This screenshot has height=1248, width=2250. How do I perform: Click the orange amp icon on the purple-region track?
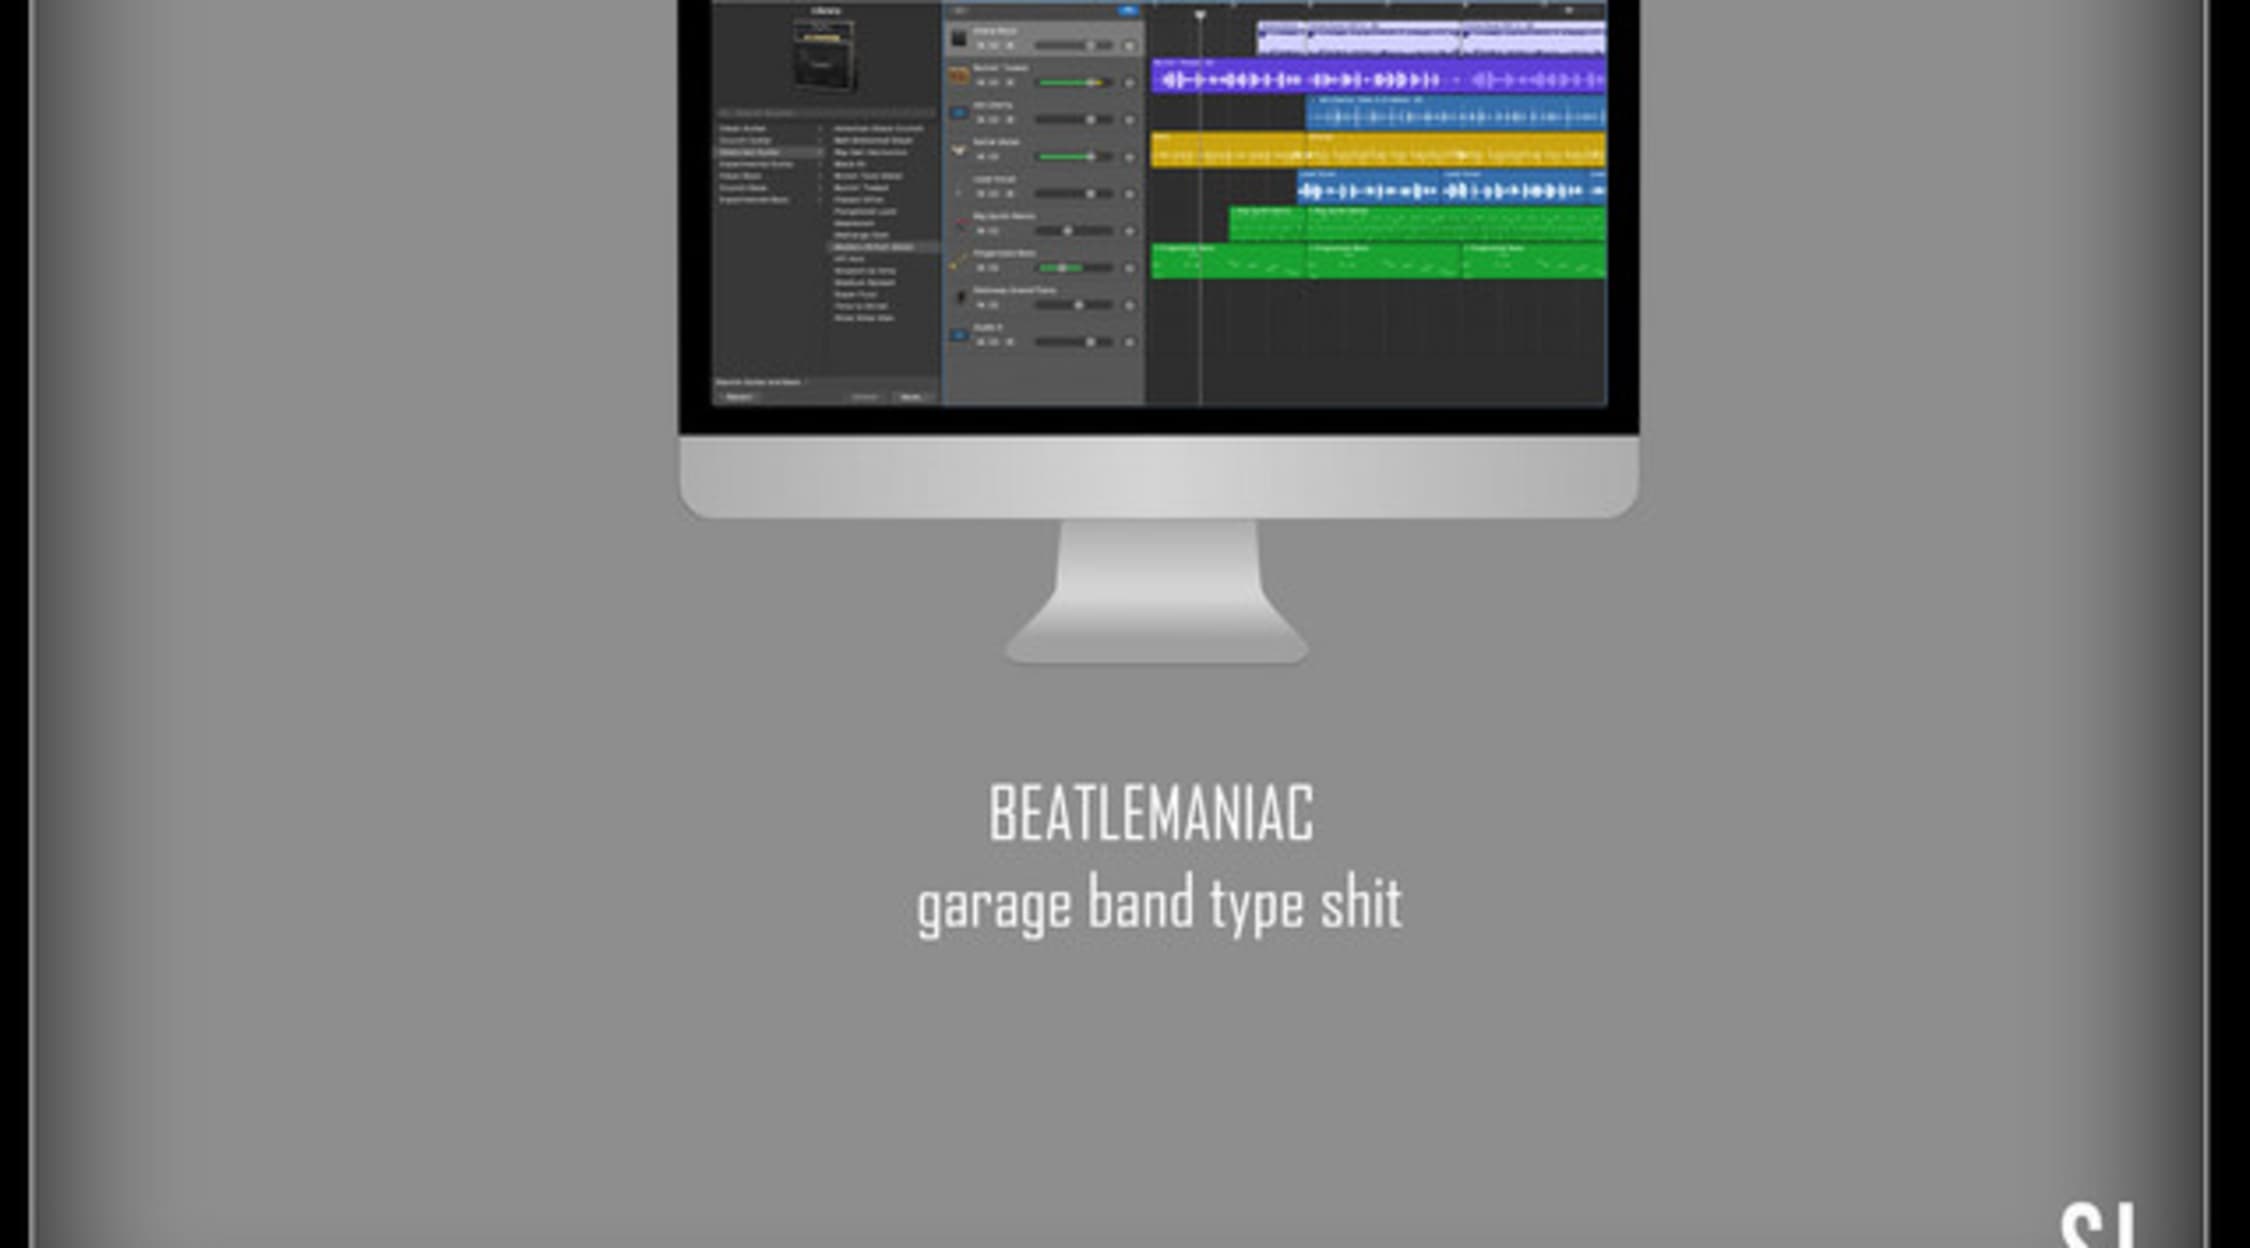[x=959, y=76]
